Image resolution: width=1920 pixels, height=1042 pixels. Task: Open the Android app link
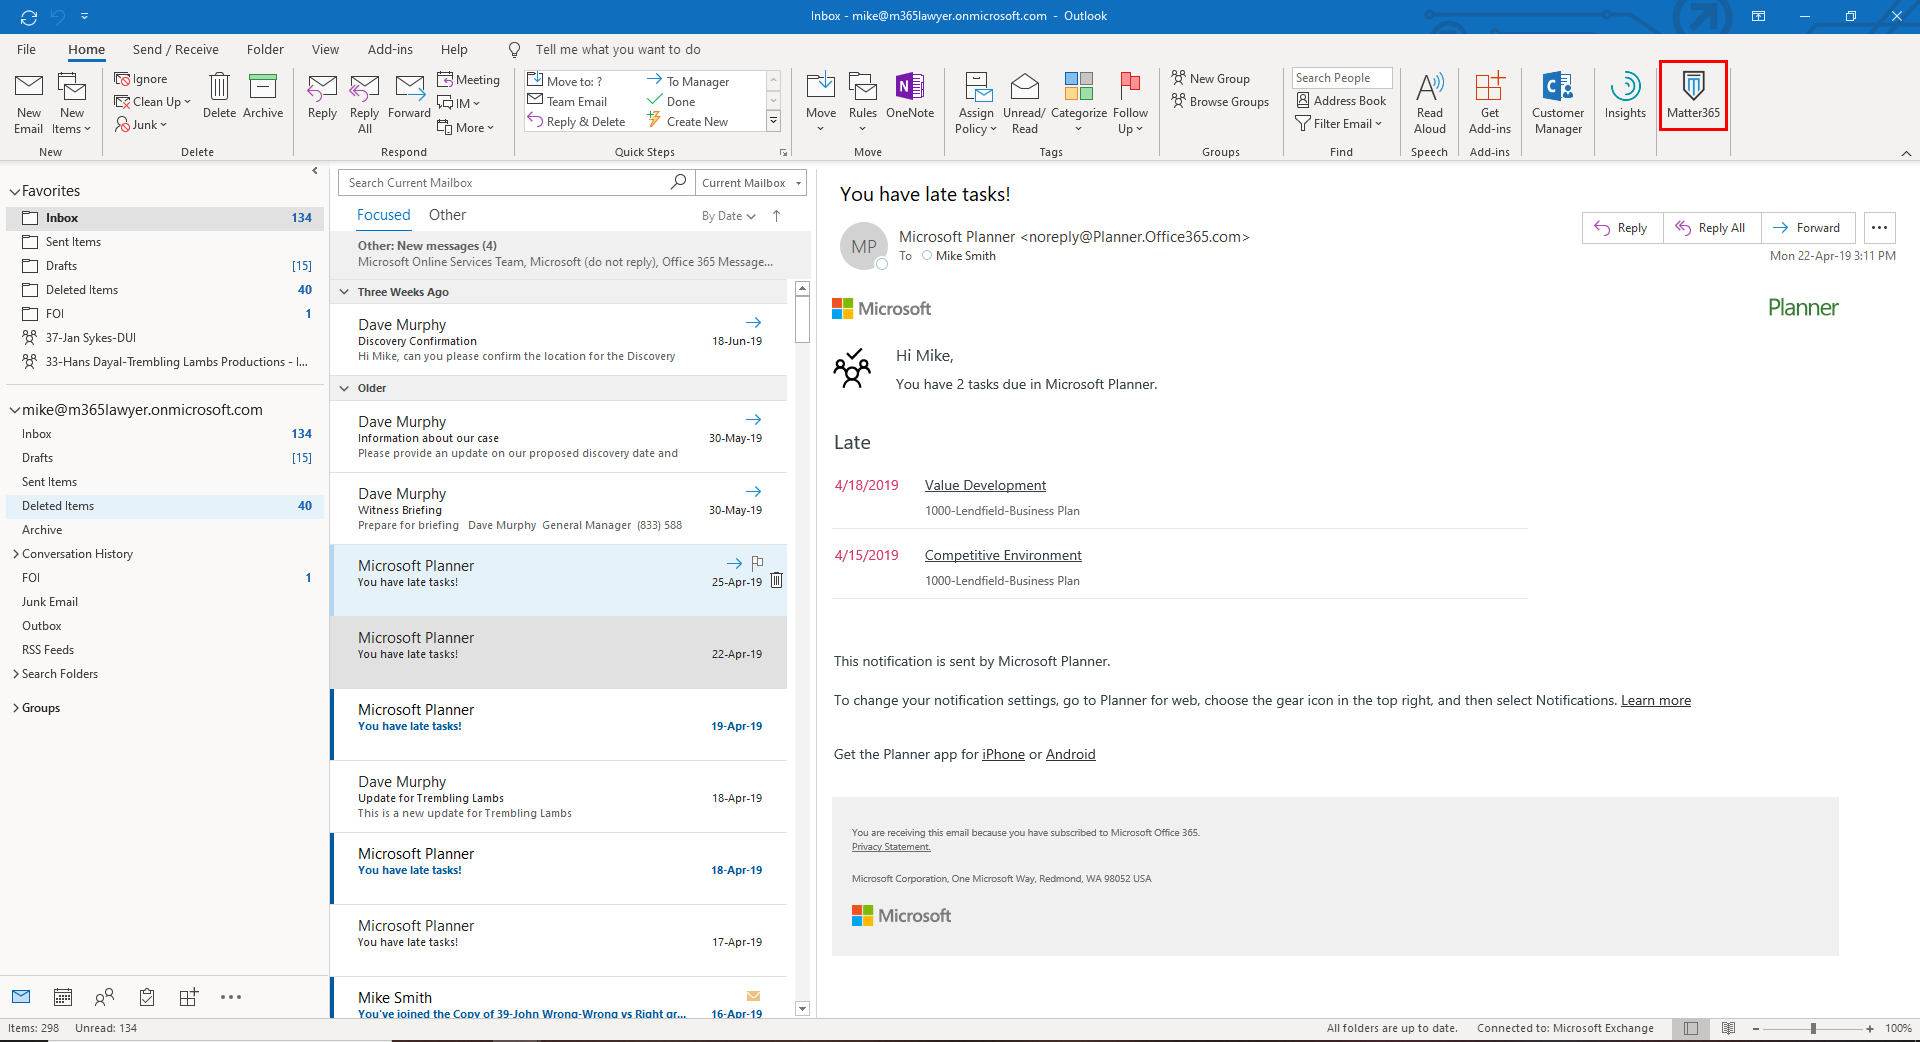[1070, 754]
